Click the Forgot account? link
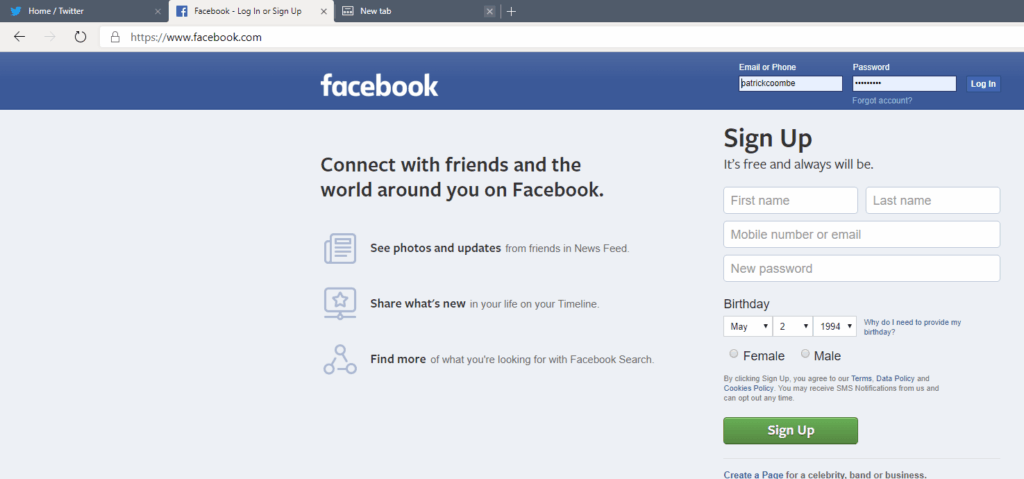This screenshot has height=479, width=1024. pos(882,101)
